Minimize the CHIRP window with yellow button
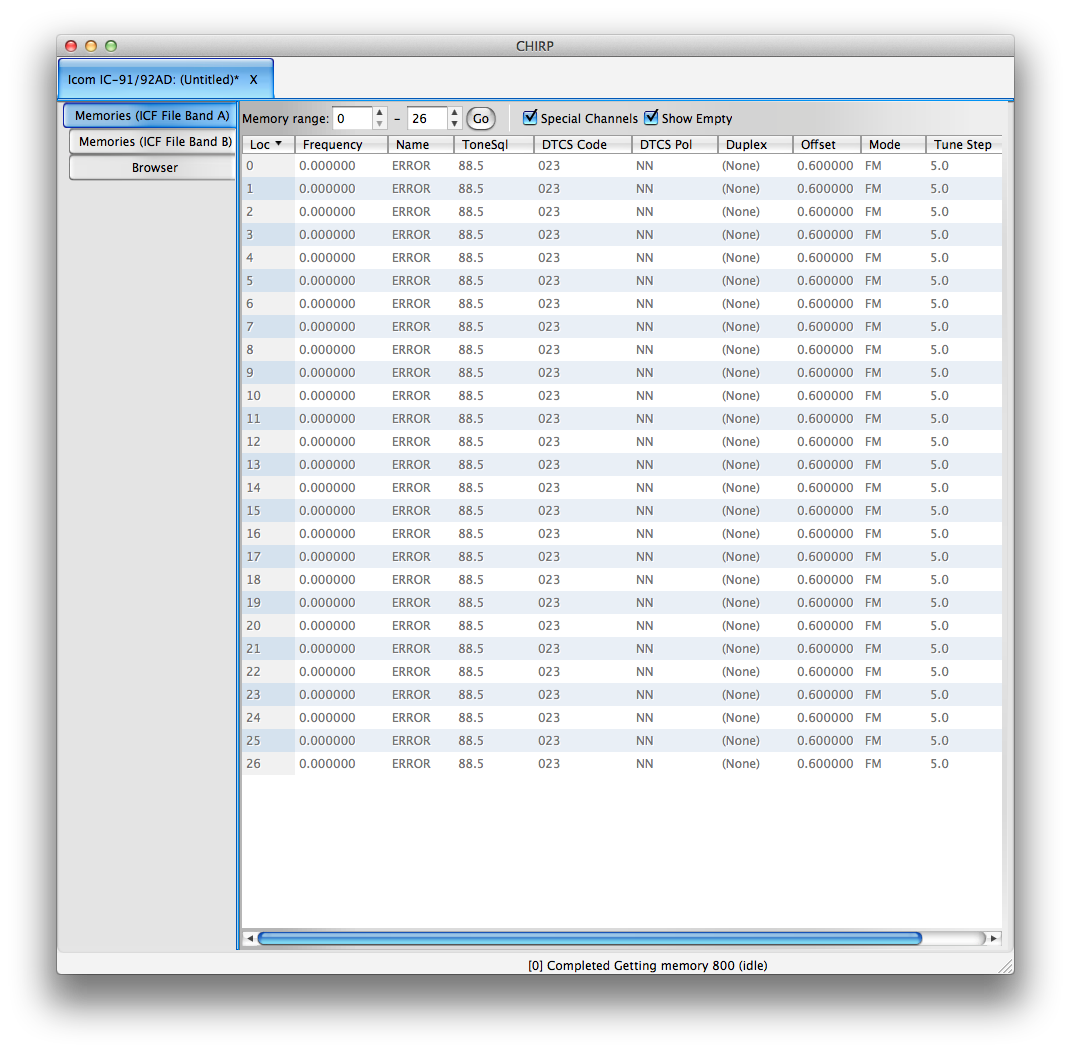Screen dimensions: 1071x1053 pos(91,46)
